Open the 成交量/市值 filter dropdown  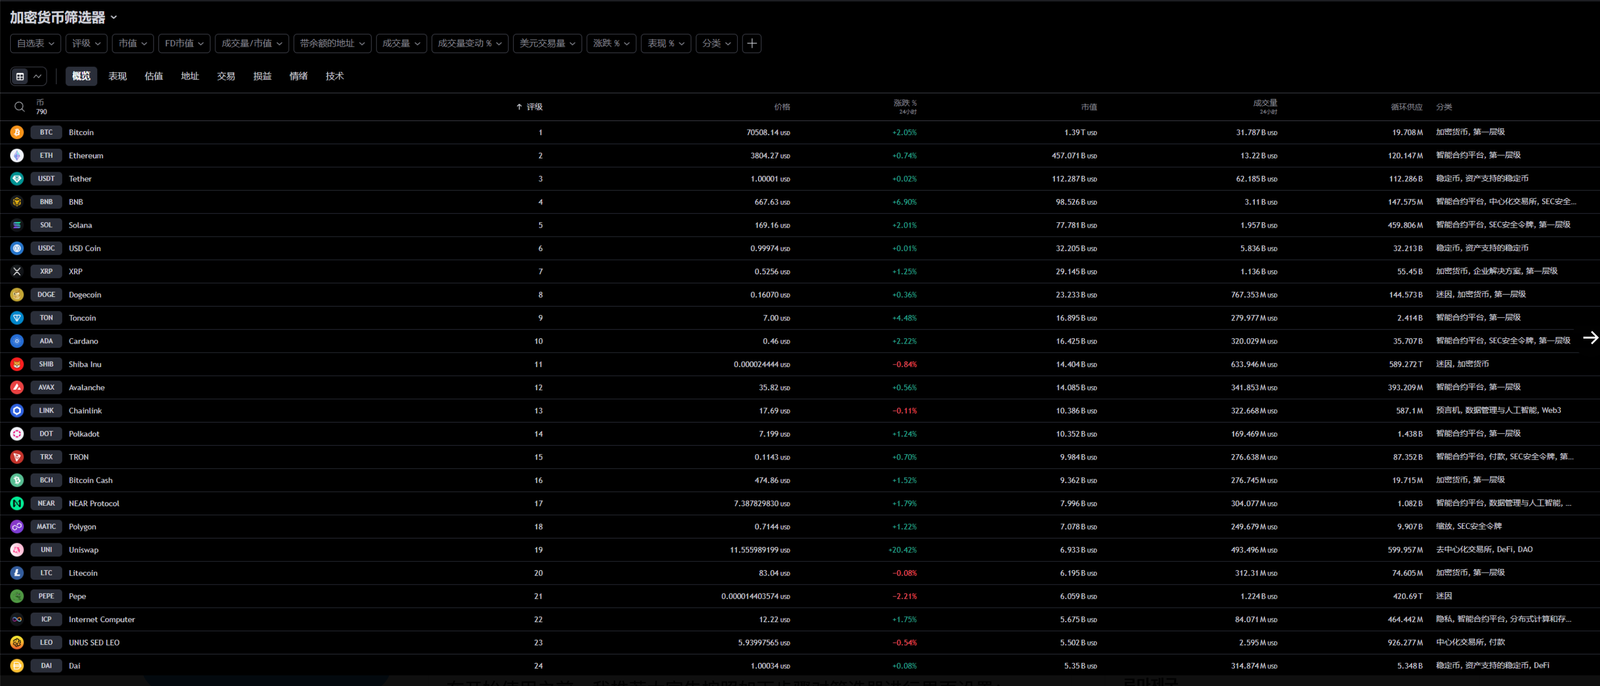(251, 43)
